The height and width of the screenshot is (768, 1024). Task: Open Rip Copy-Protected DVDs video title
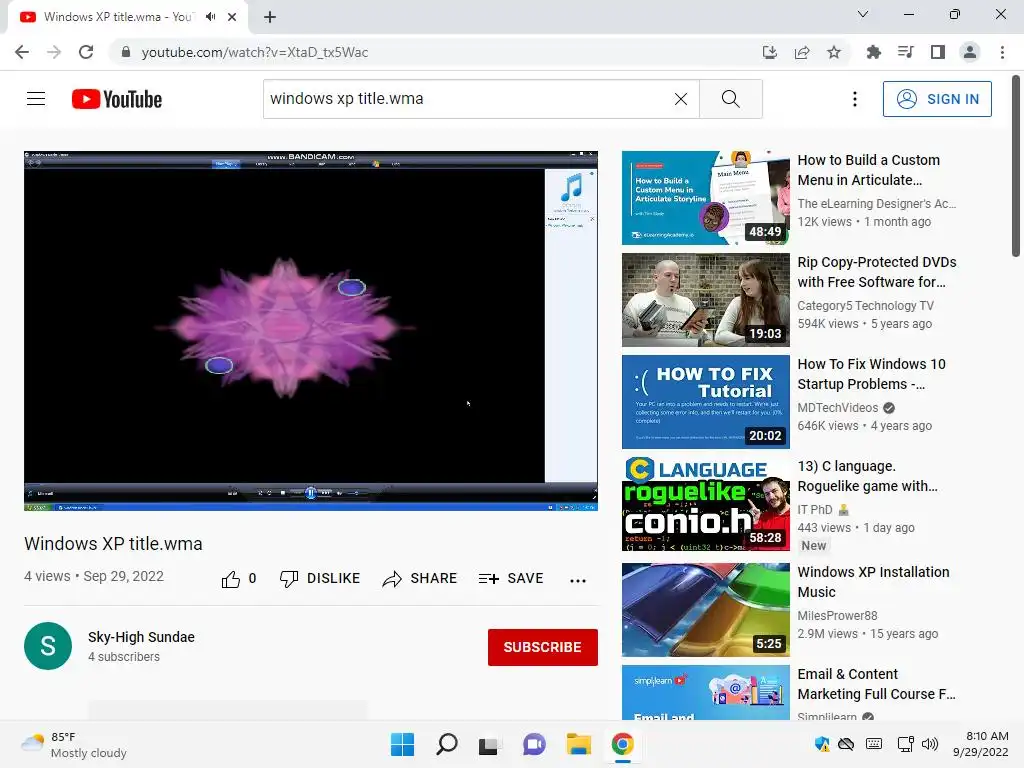pyautogui.click(x=876, y=272)
